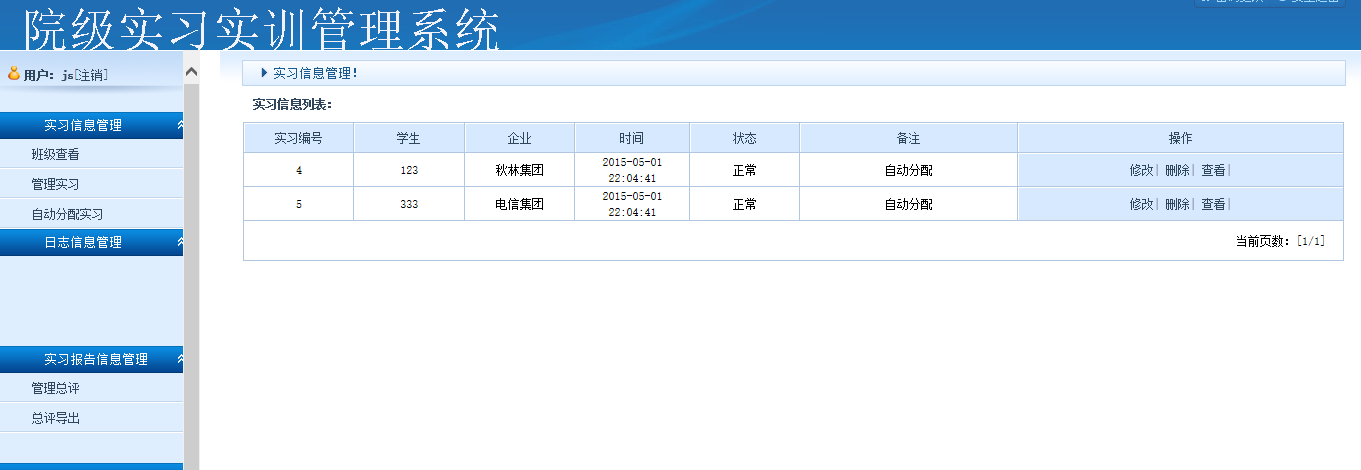Open 自动分配实习 in the sidebar
1361x470 pixels.
click(67, 215)
